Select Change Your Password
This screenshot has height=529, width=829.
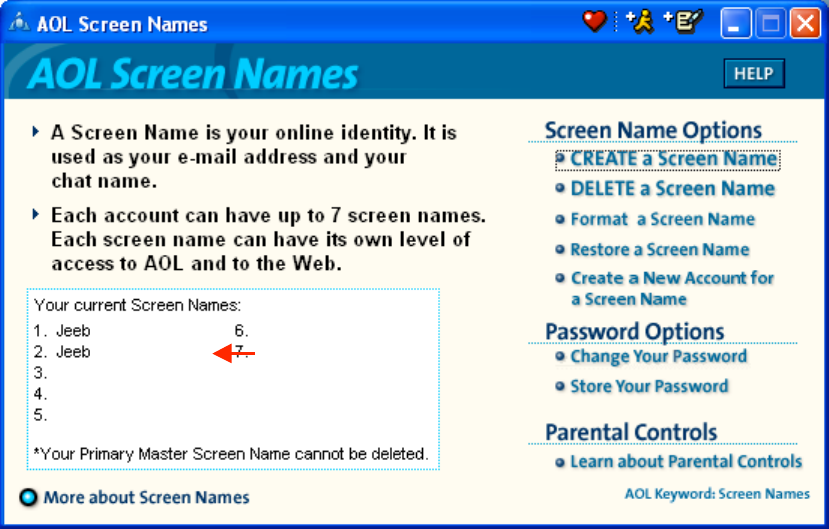coord(658,357)
